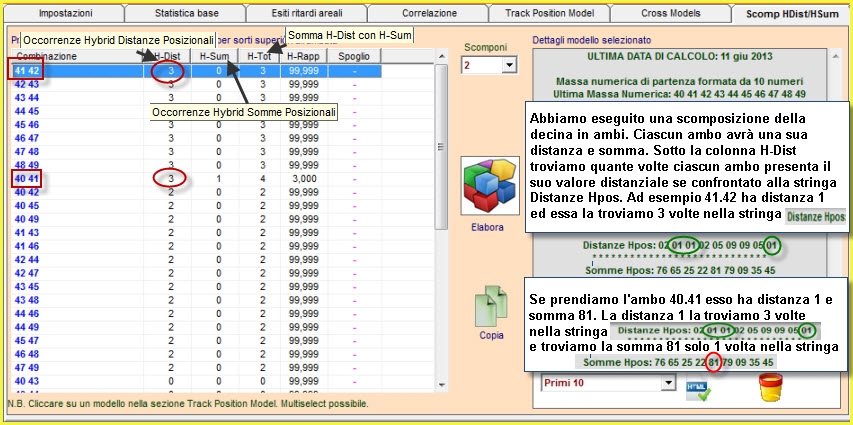Select the row for combination 47 49

coord(196,367)
